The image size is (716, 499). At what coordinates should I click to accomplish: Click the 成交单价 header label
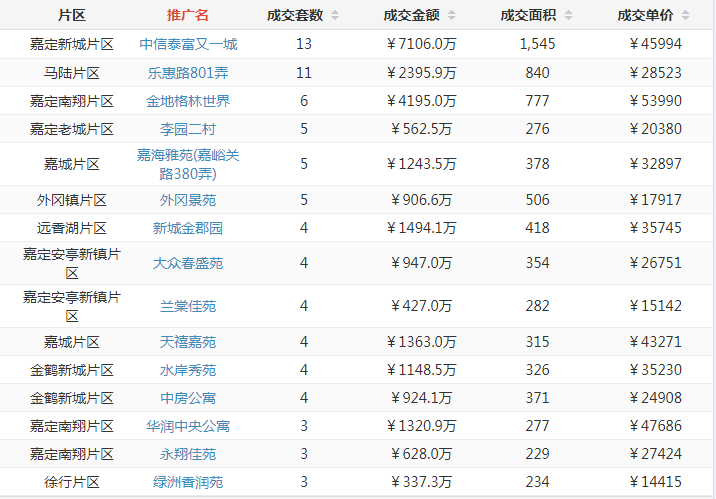(645, 15)
